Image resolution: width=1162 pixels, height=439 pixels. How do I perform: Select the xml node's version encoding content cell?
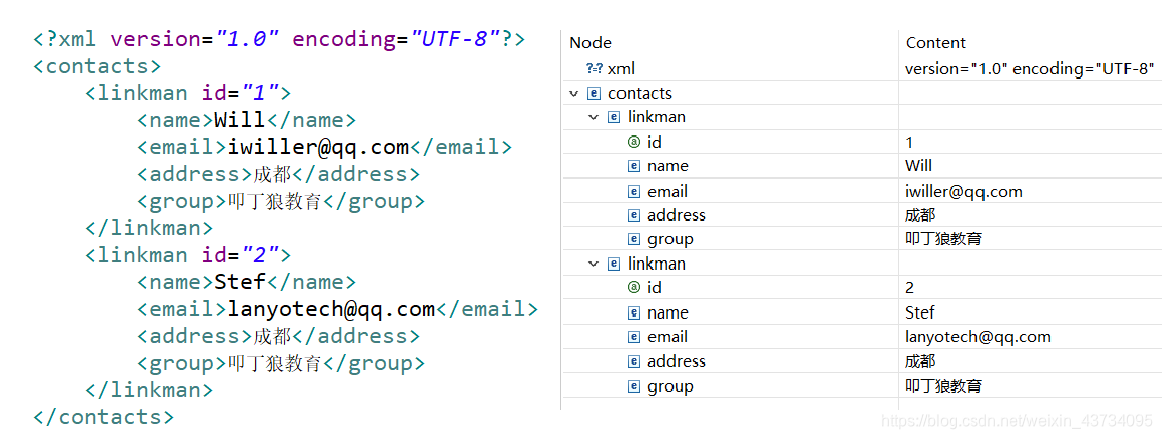click(1029, 69)
